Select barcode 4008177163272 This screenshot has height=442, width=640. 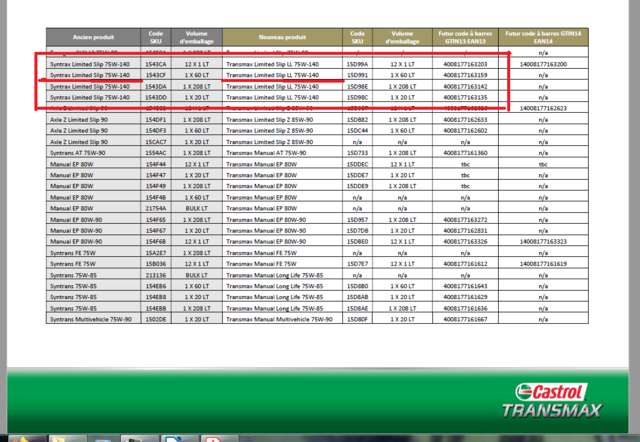pos(465,220)
